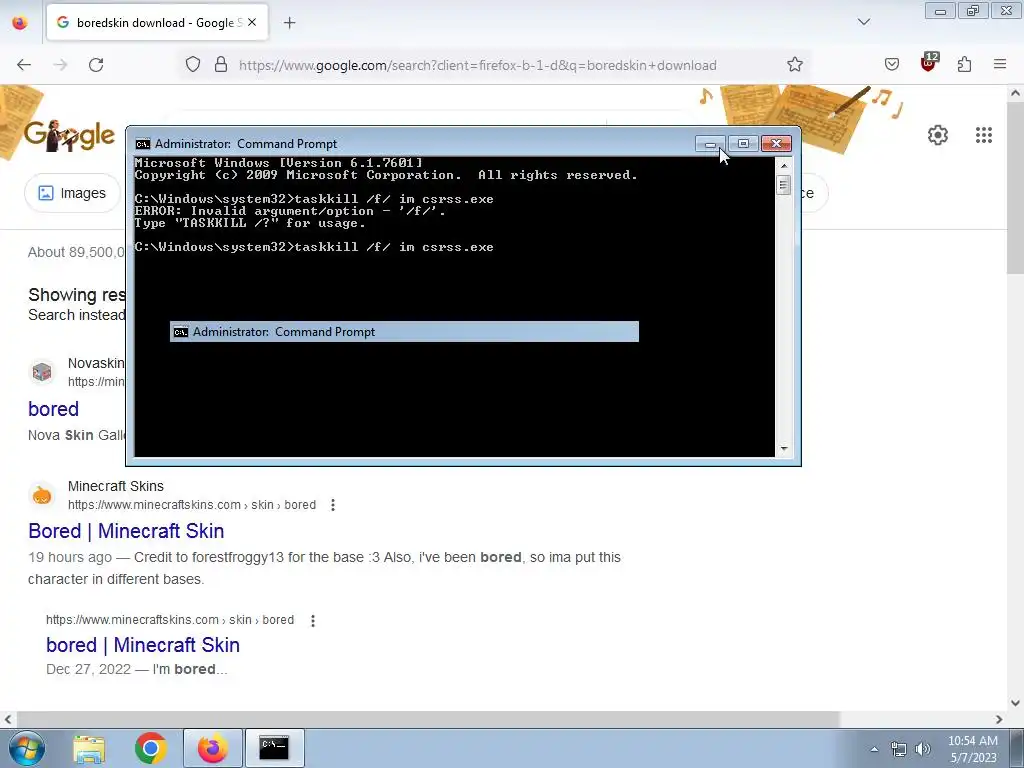This screenshot has height=768, width=1024.
Task: Bookmark this page with the star icon
Action: tap(795, 64)
